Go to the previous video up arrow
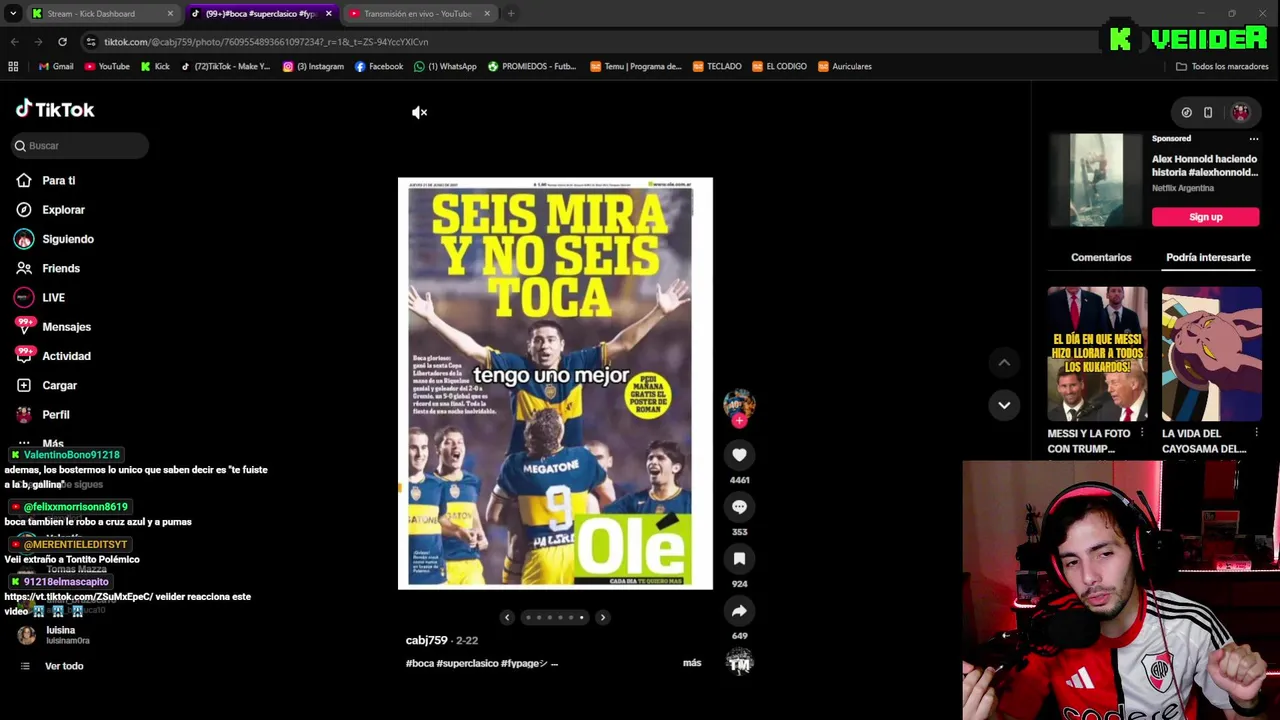This screenshot has width=1280, height=720. click(x=1004, y=362)
